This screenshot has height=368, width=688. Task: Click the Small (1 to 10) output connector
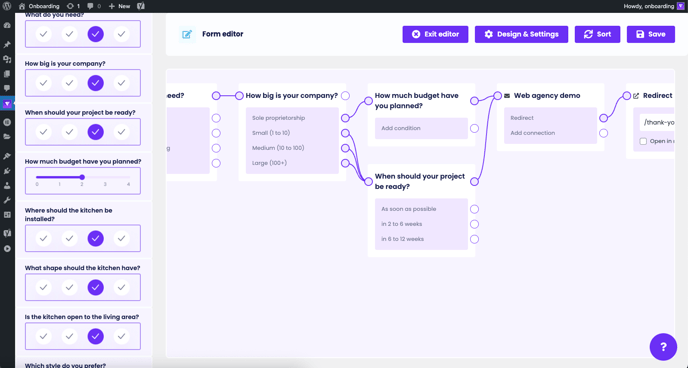[345, 133]
